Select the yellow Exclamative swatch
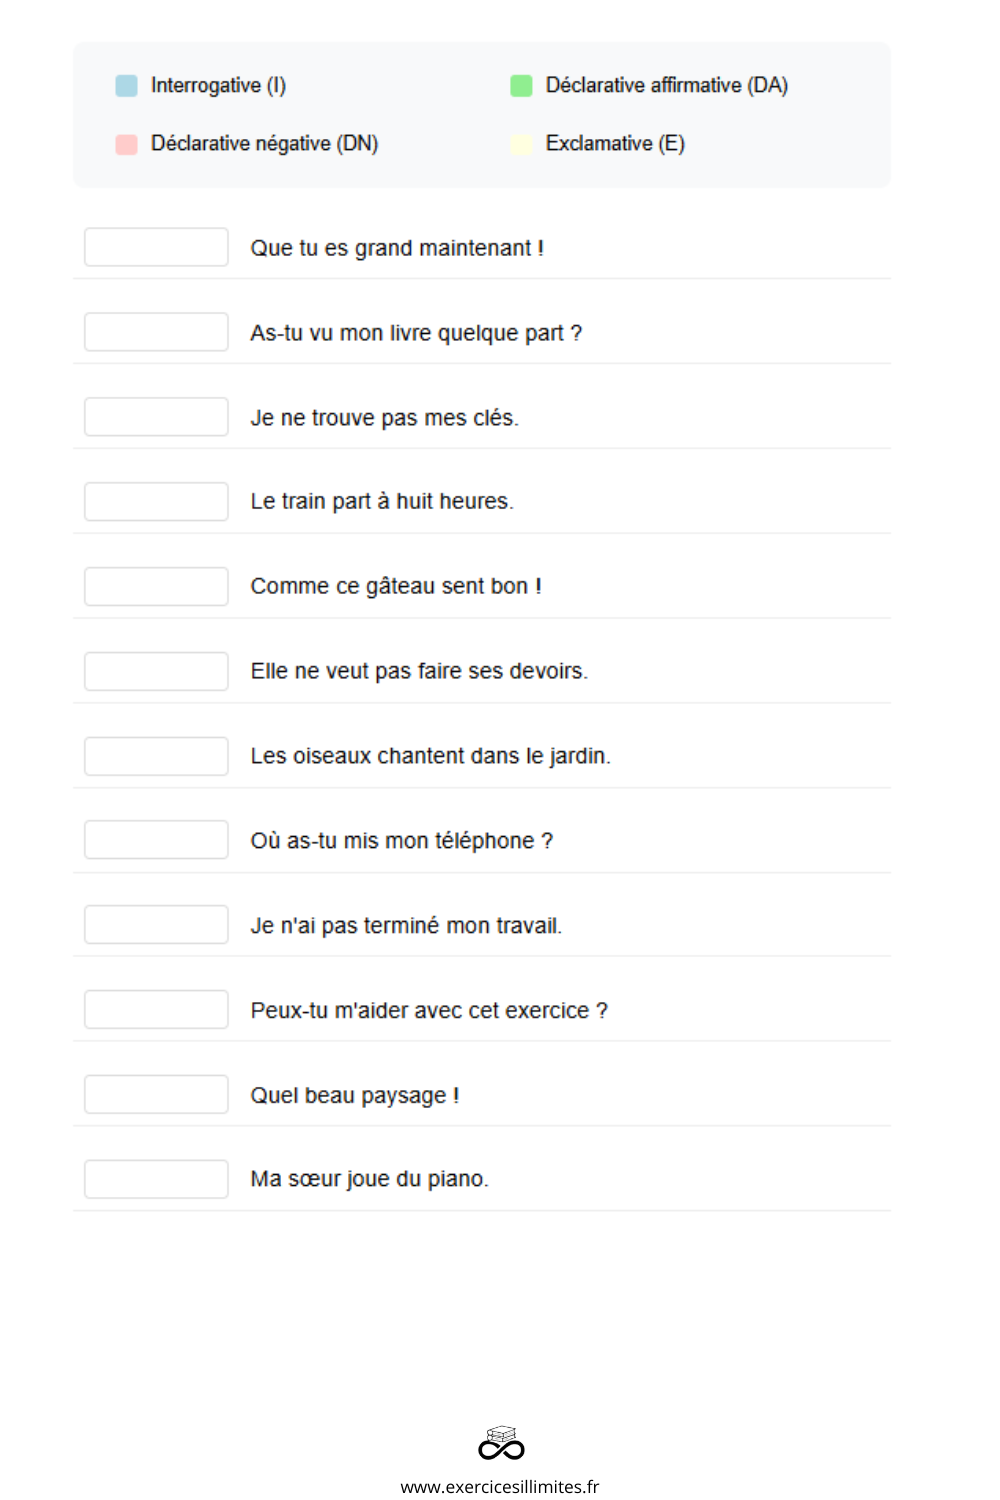Screen dimensions: 1000x1500 (521, 144)
